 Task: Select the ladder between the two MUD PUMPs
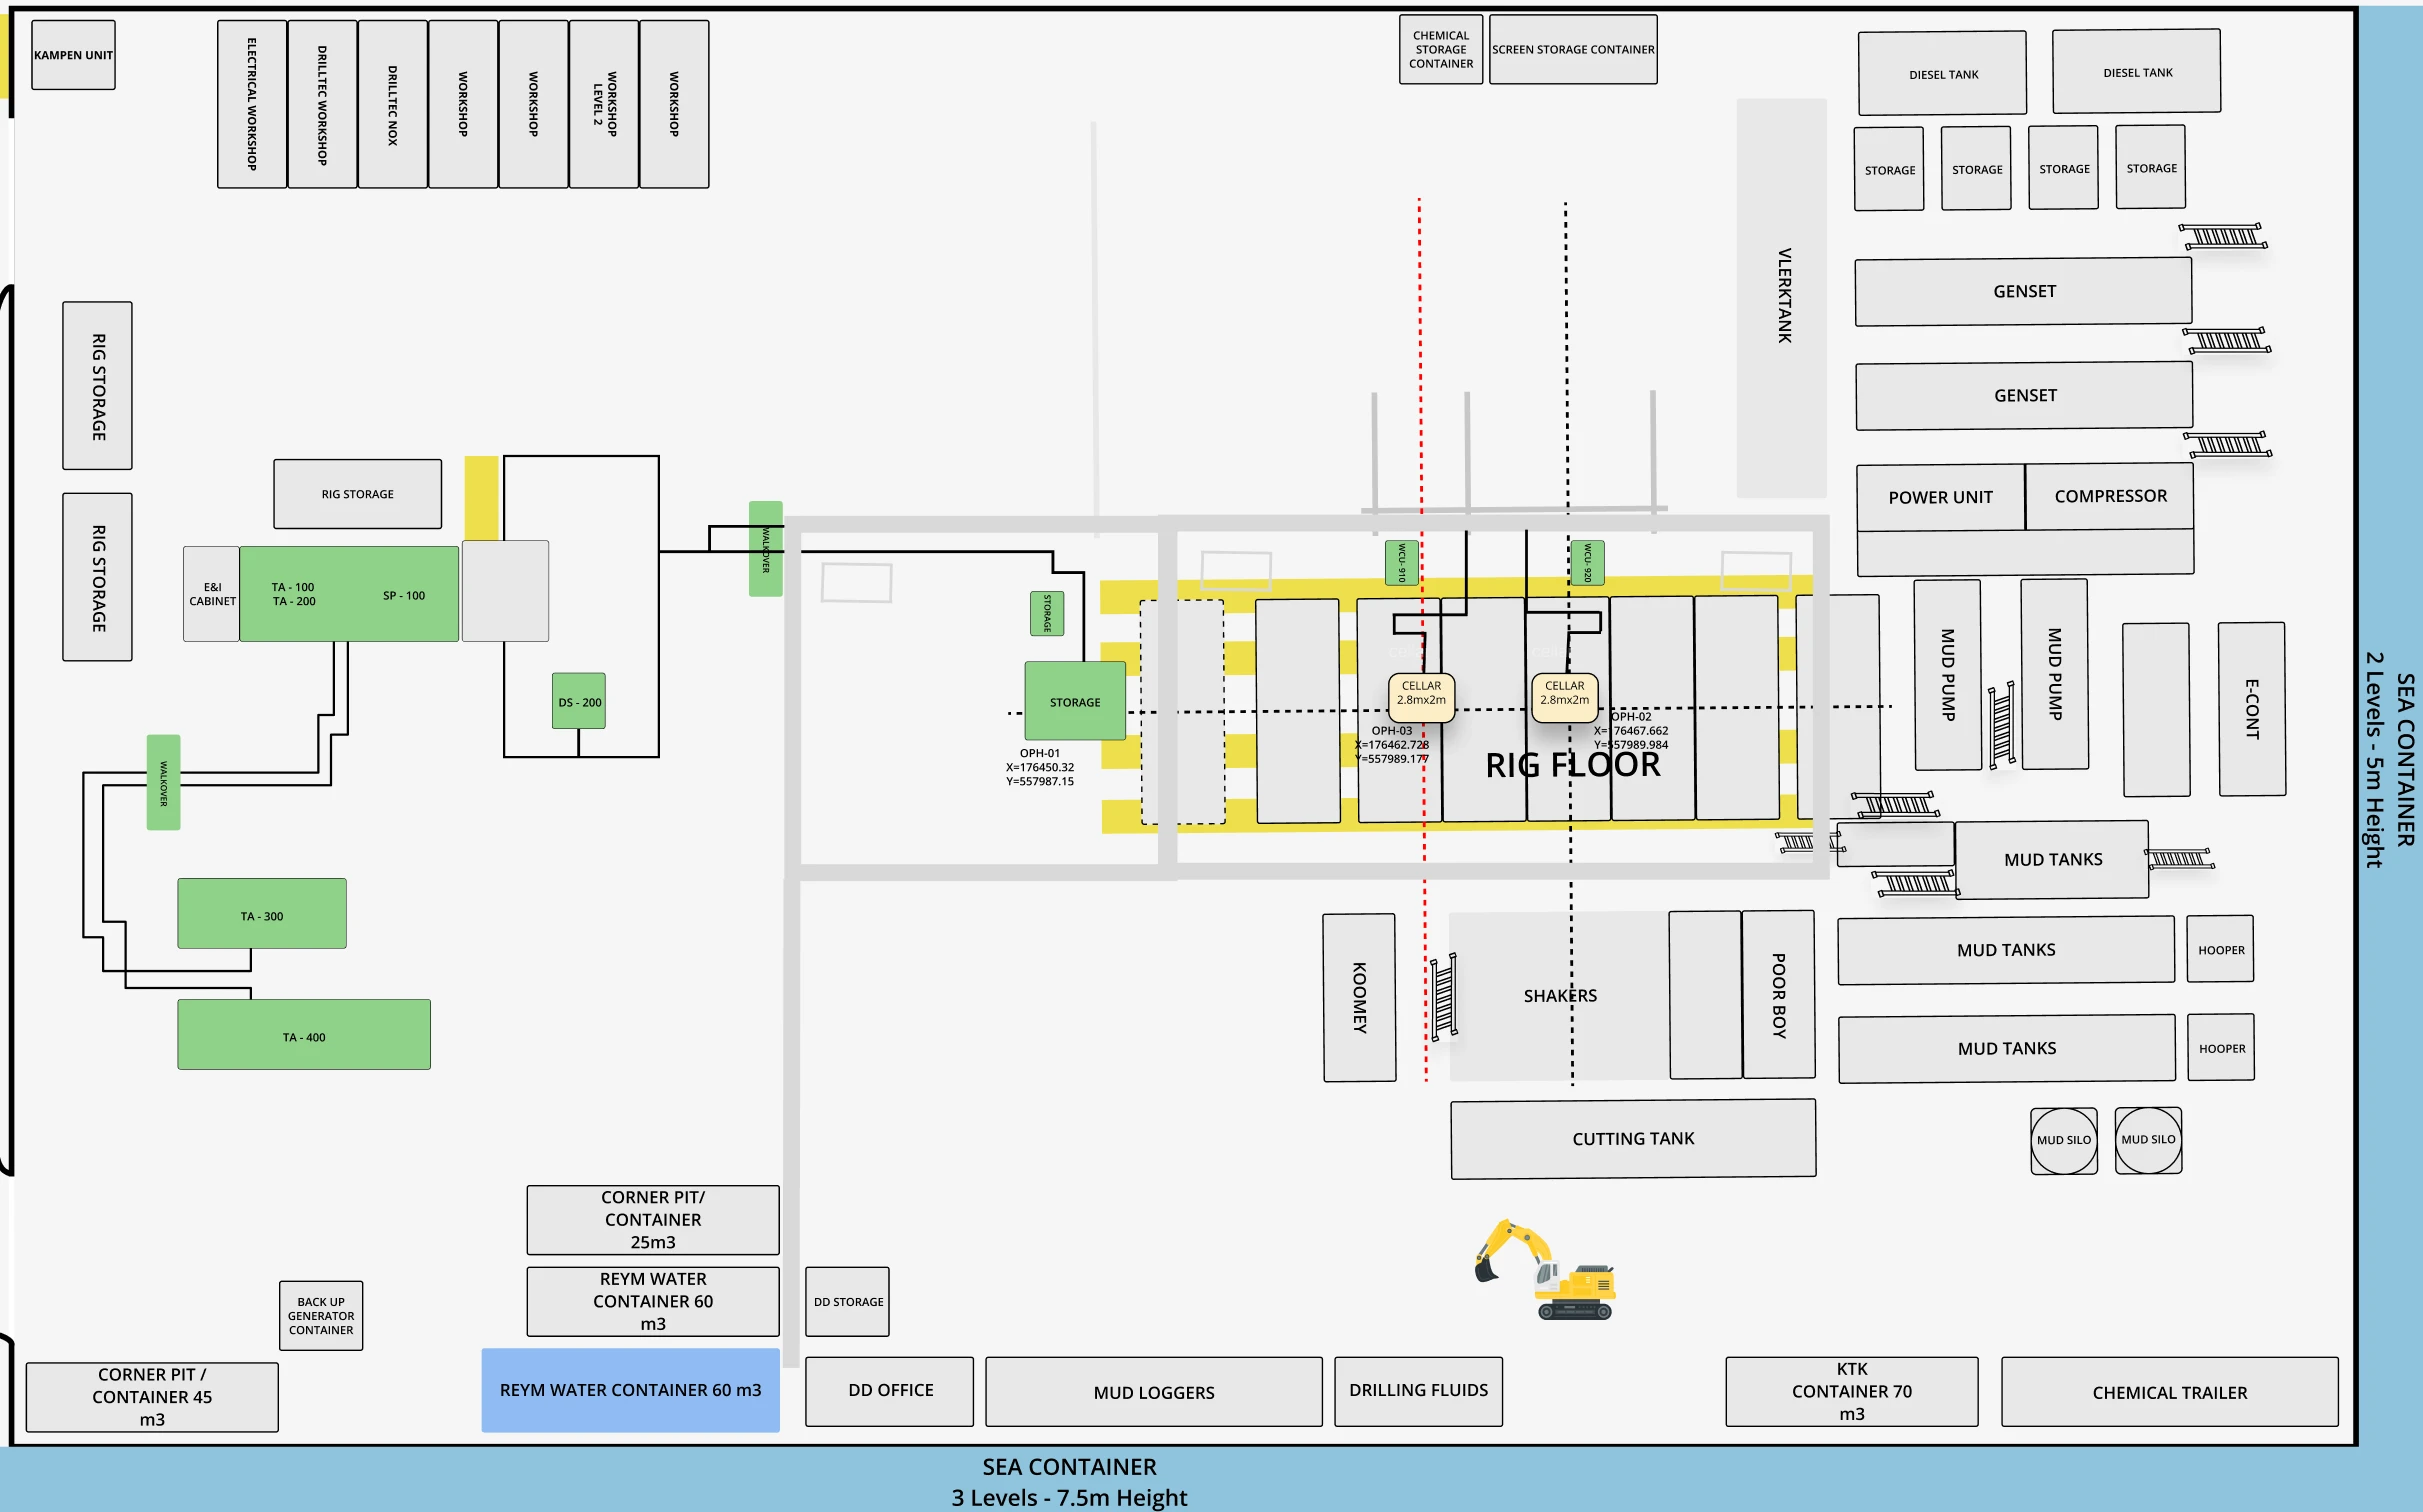(2001, 725)
